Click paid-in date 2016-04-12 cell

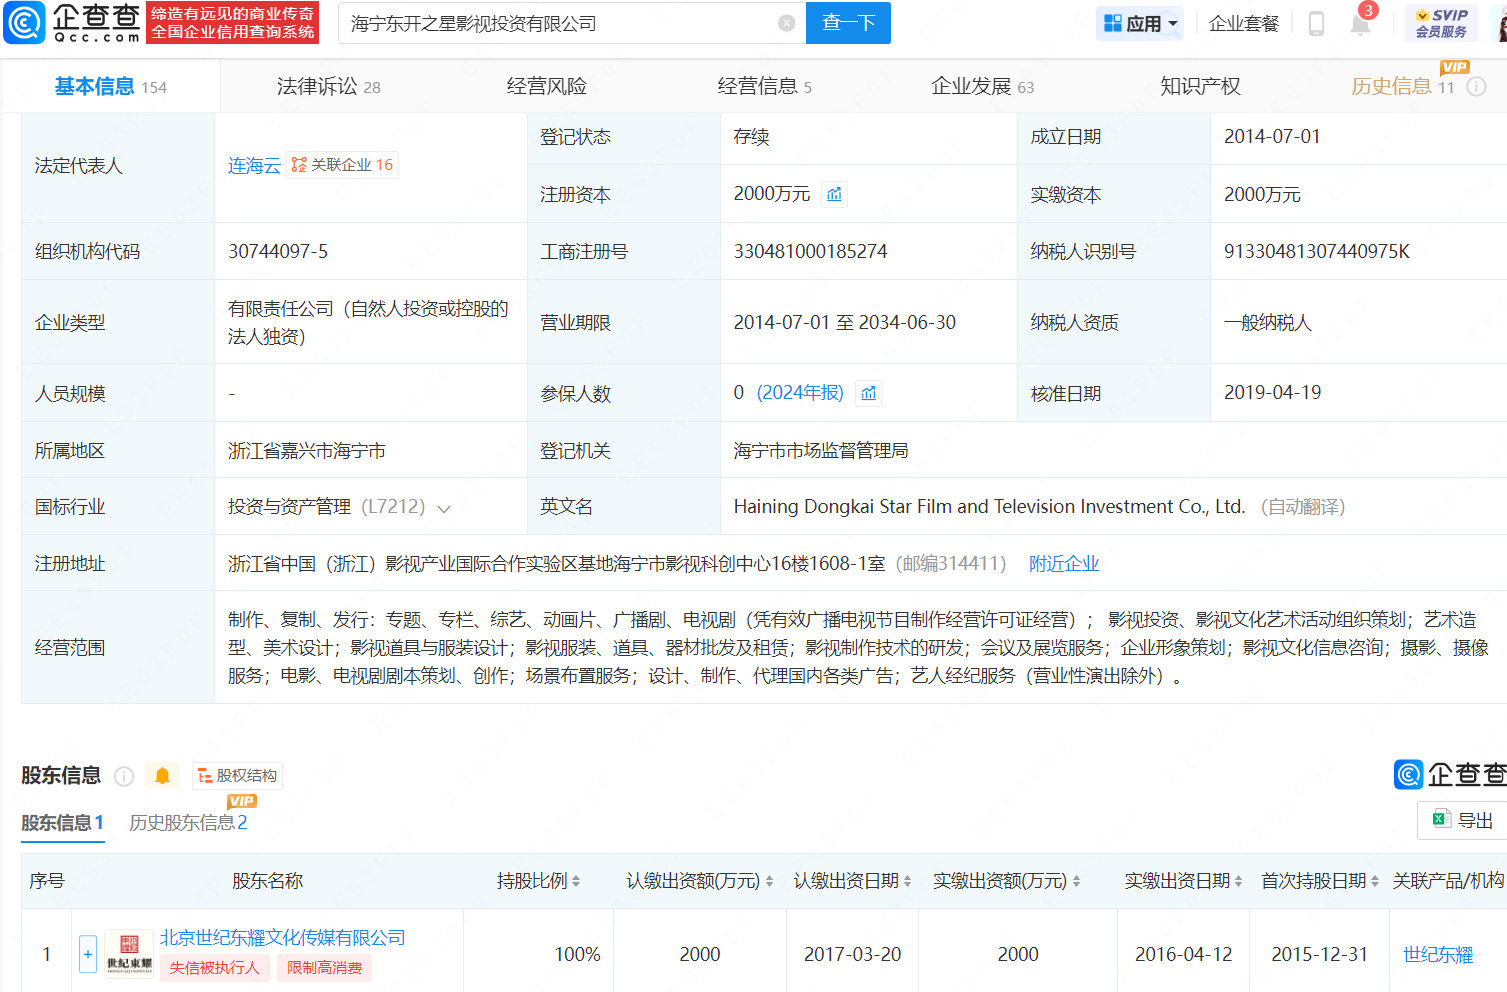point(1184,955)
